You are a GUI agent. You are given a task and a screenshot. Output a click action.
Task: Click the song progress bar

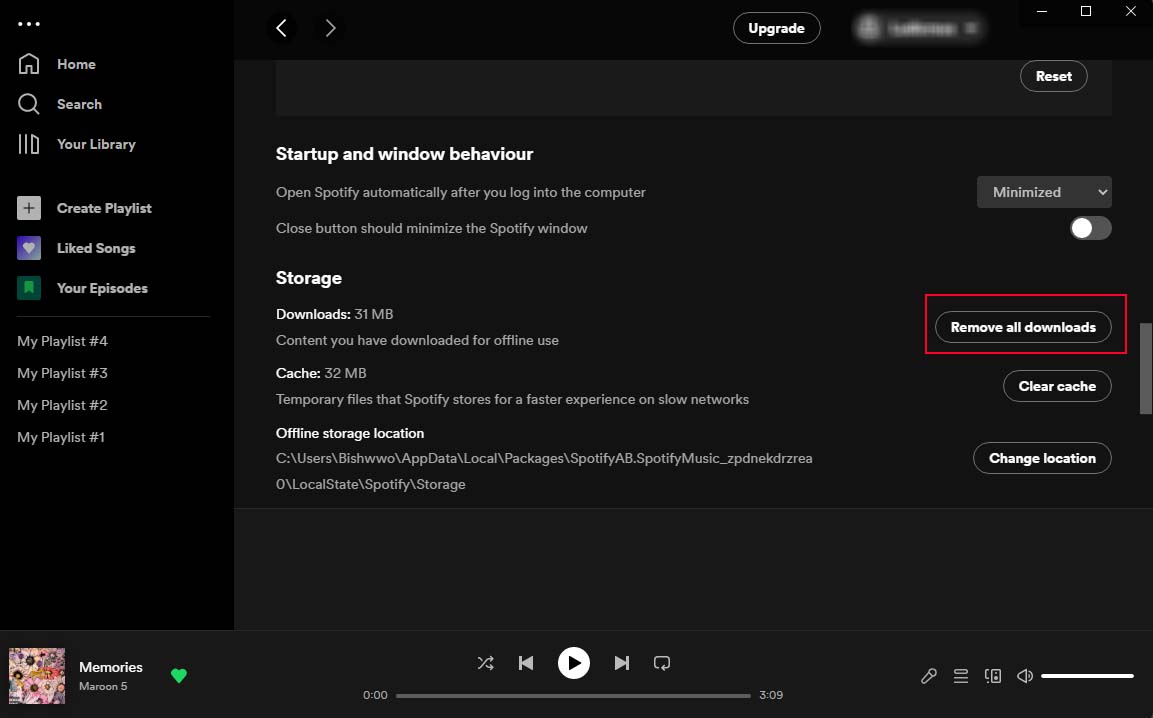(573, 695)
